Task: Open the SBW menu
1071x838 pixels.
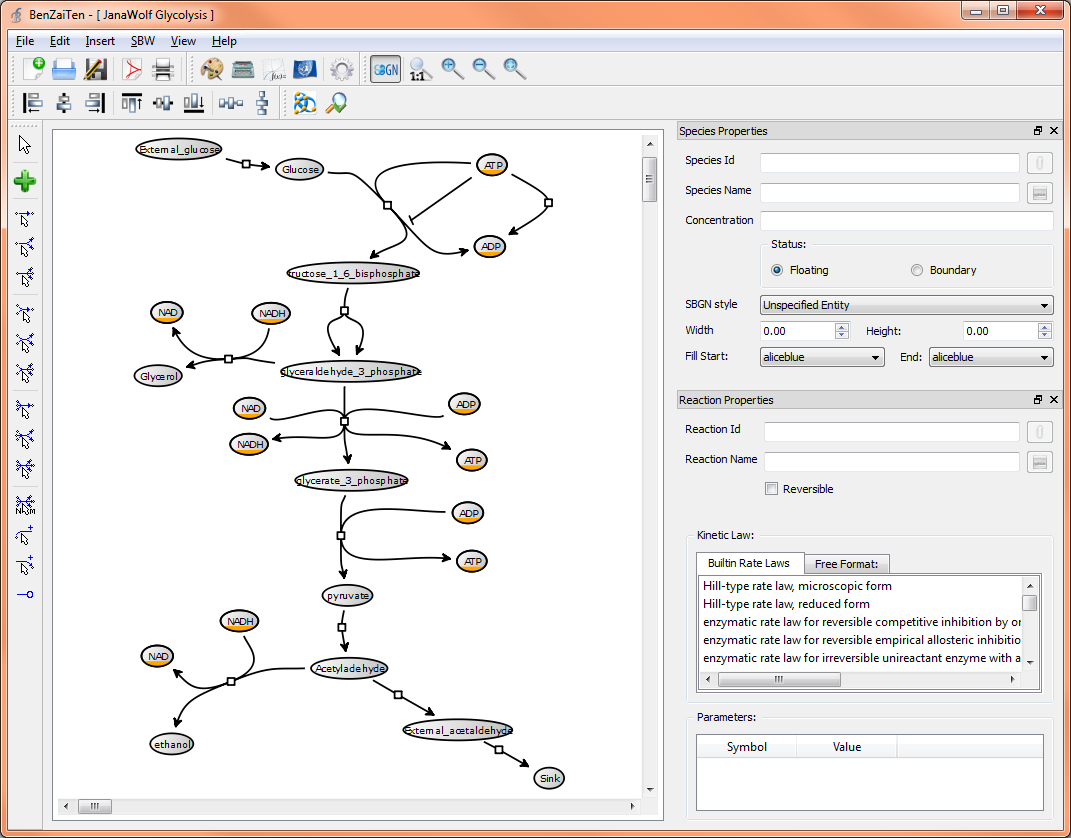Action: coord(143,41)
